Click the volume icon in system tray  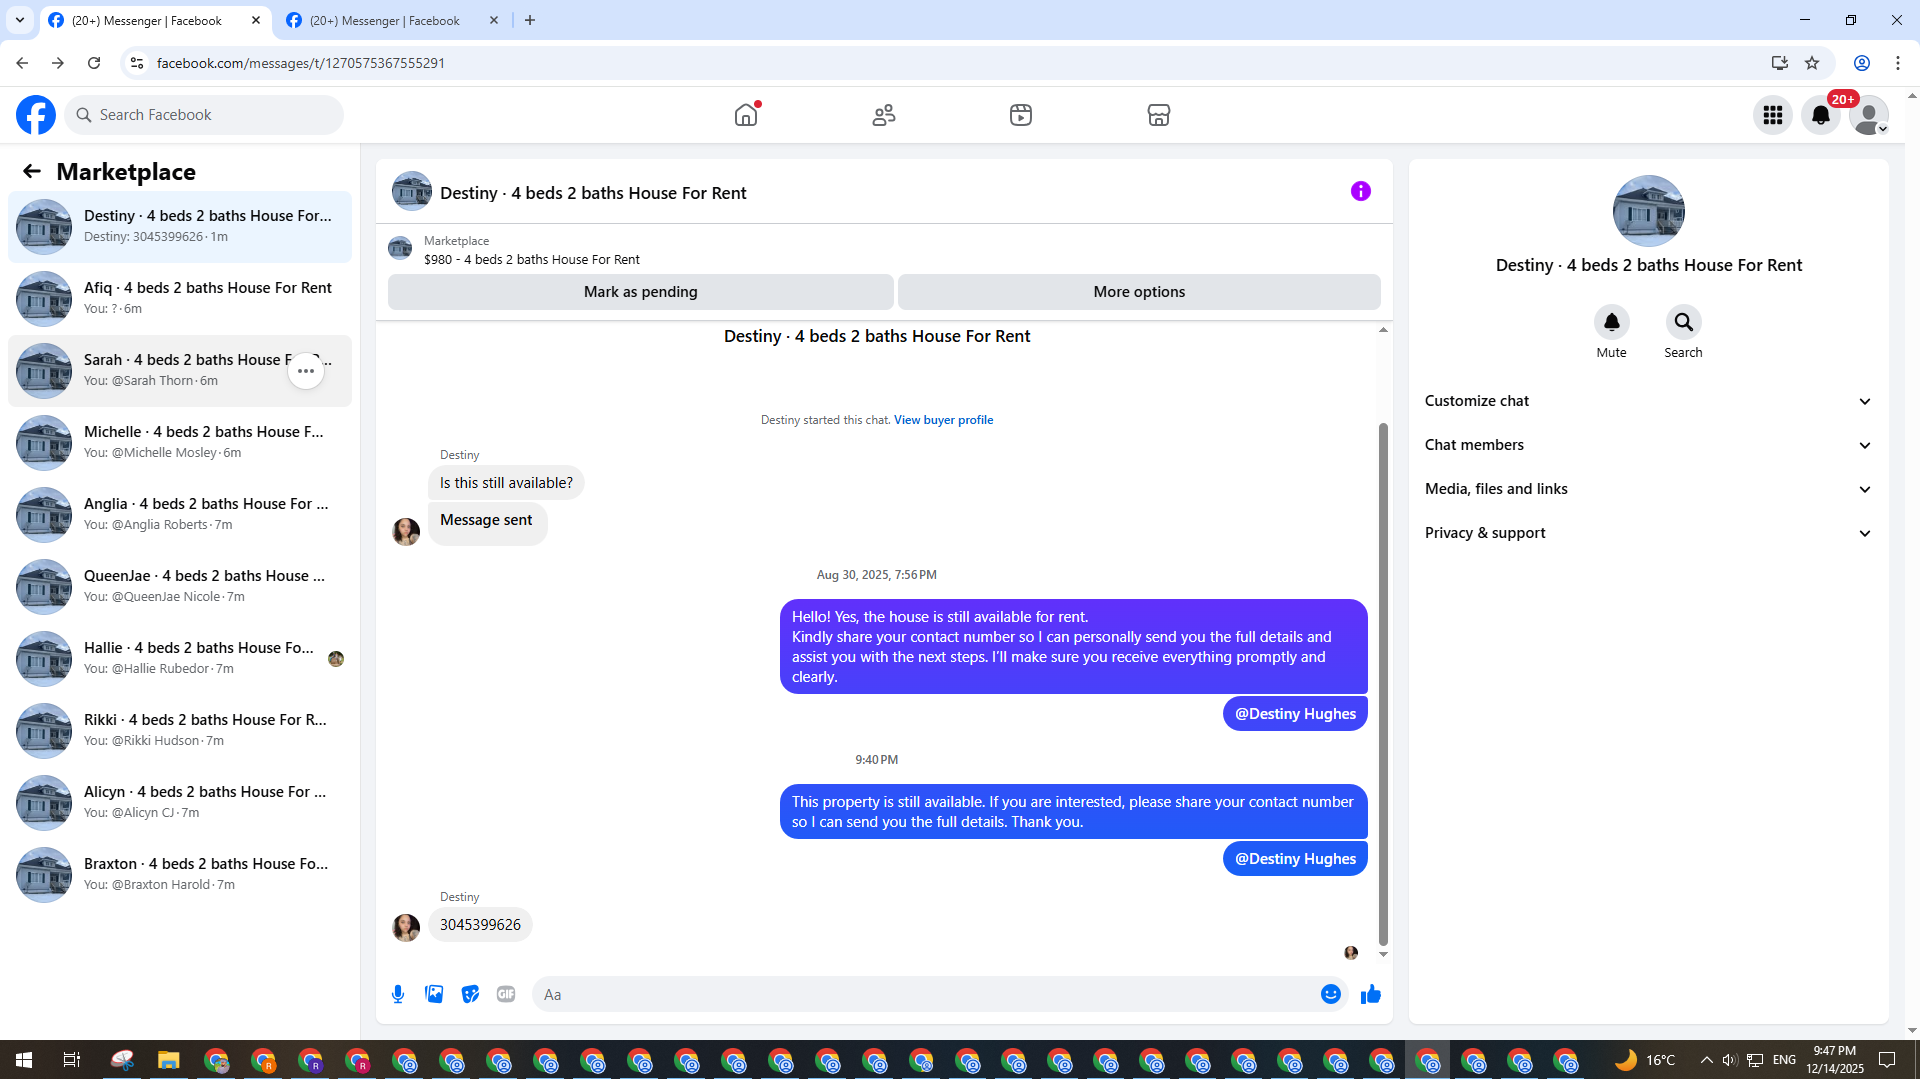[x=1730, y=1060]
